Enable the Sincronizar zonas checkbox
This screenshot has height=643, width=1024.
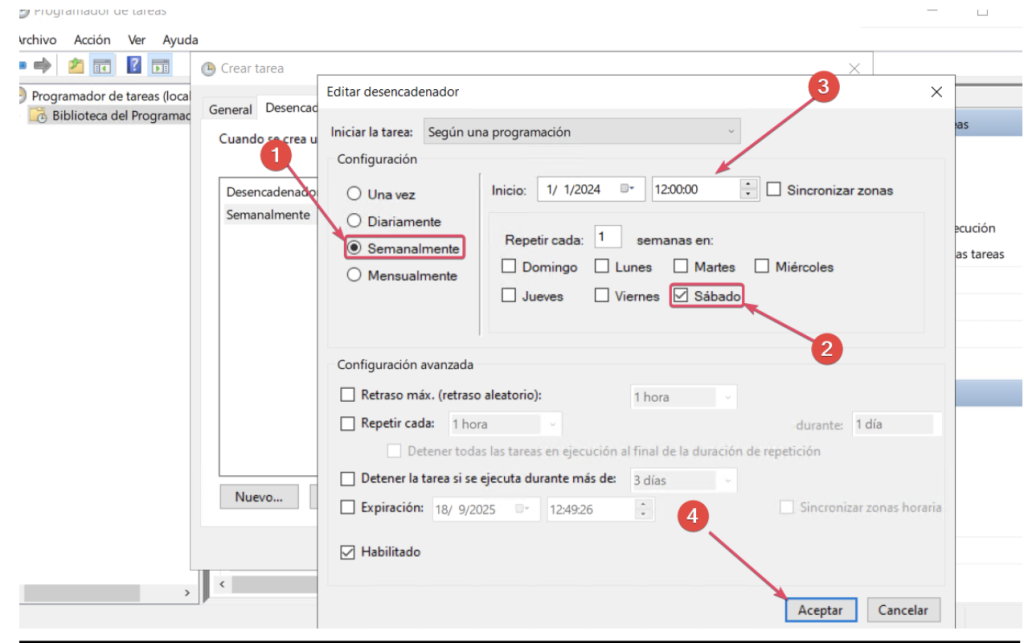pos(774,190)
